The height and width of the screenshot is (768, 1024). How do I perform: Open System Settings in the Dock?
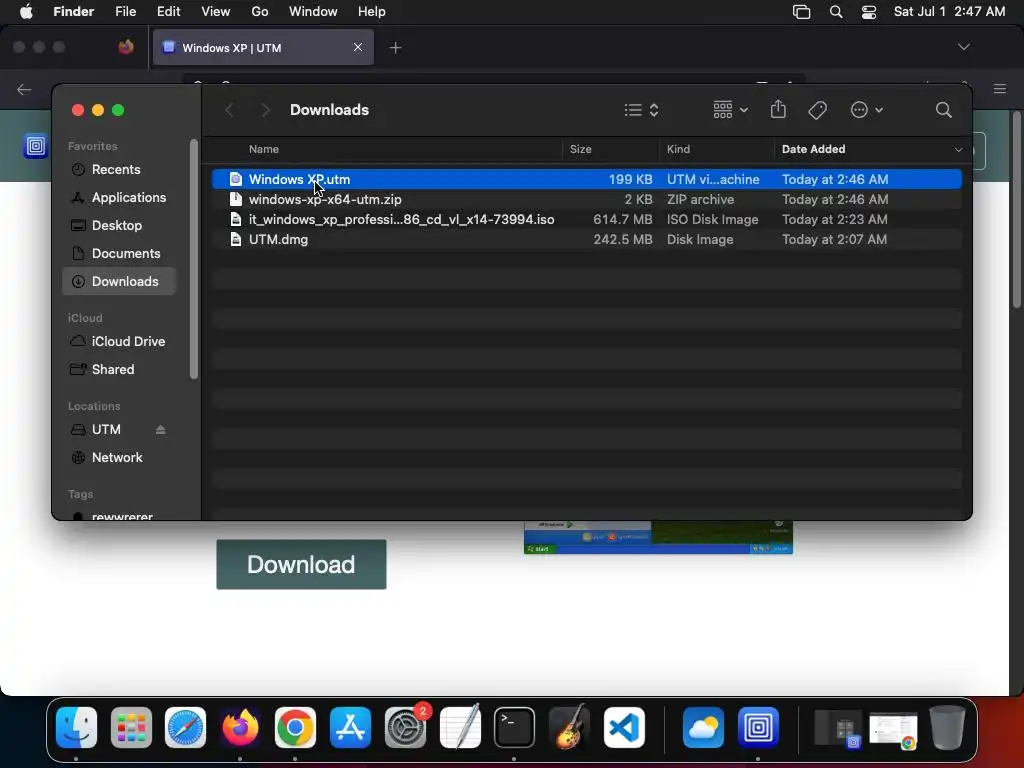pyautogui.click(x=405, y=727)
